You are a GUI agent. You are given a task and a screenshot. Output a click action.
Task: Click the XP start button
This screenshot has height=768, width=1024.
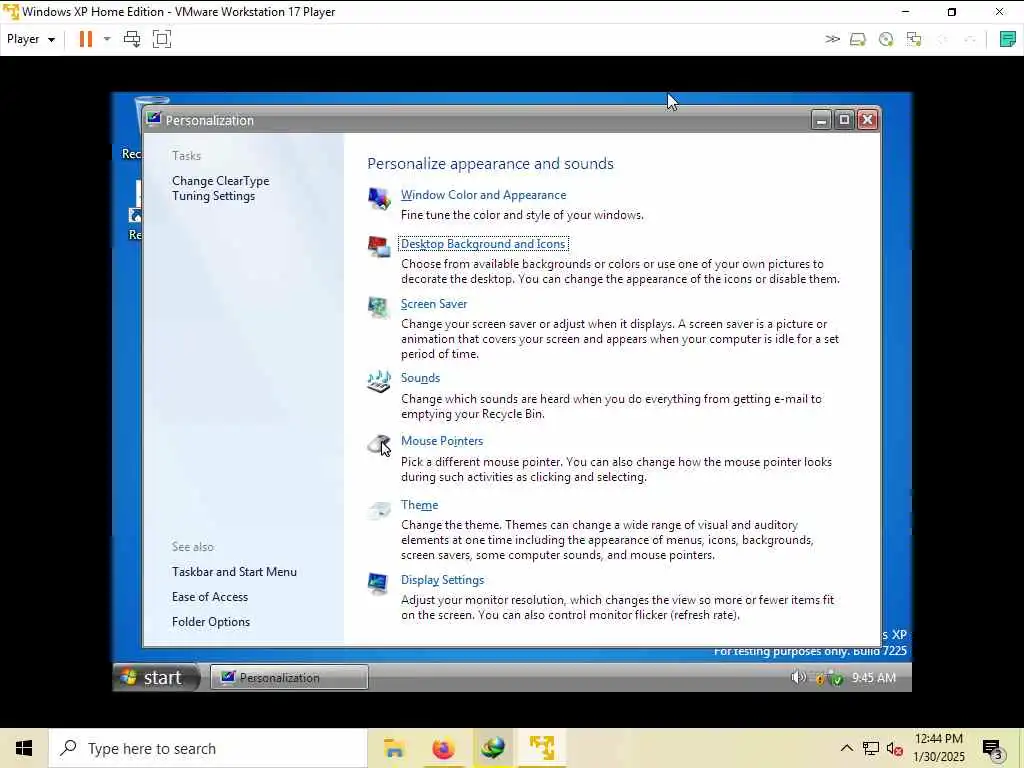(x=157, y=677)
